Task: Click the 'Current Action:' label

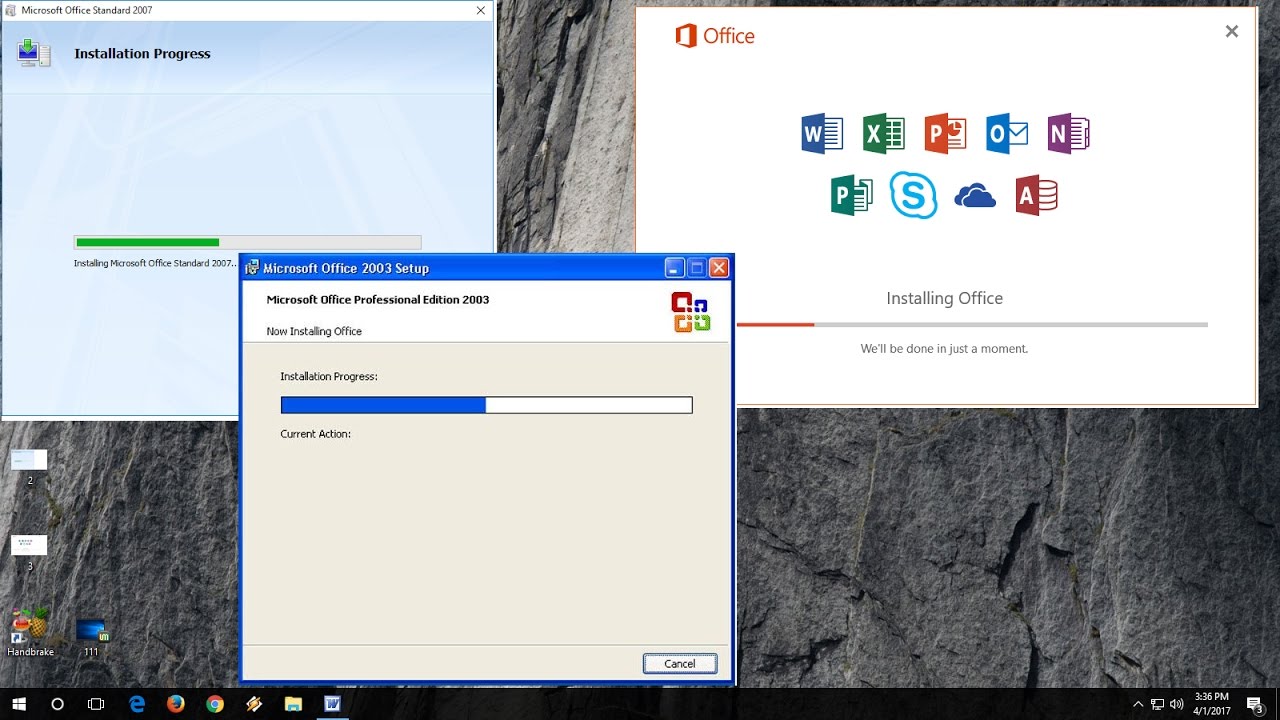Action: click(x=315, y=434)
